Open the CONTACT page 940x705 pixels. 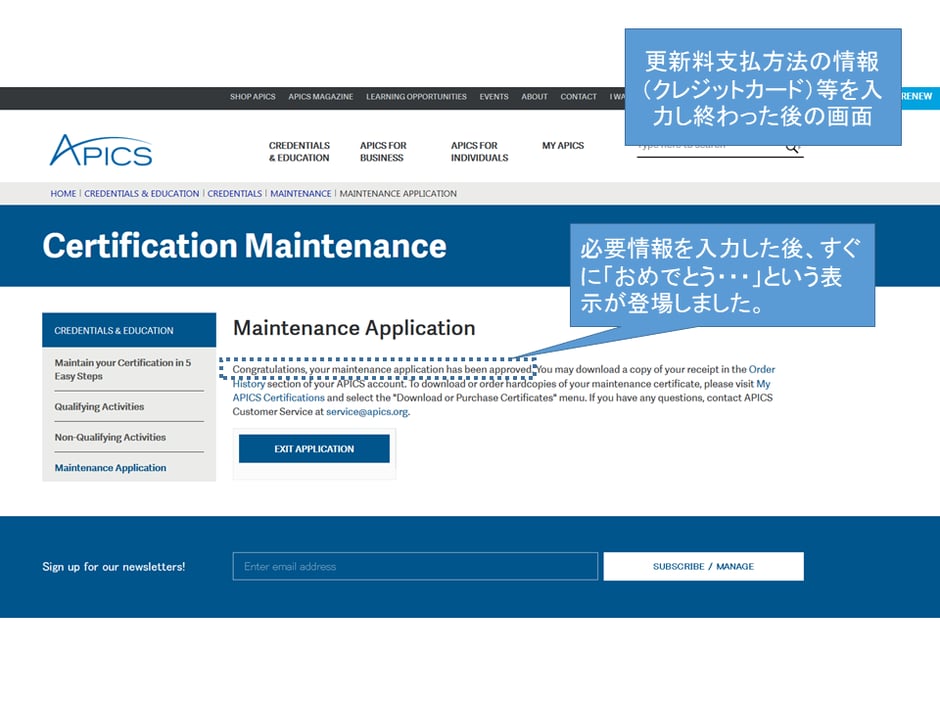[x=579, y=97]
